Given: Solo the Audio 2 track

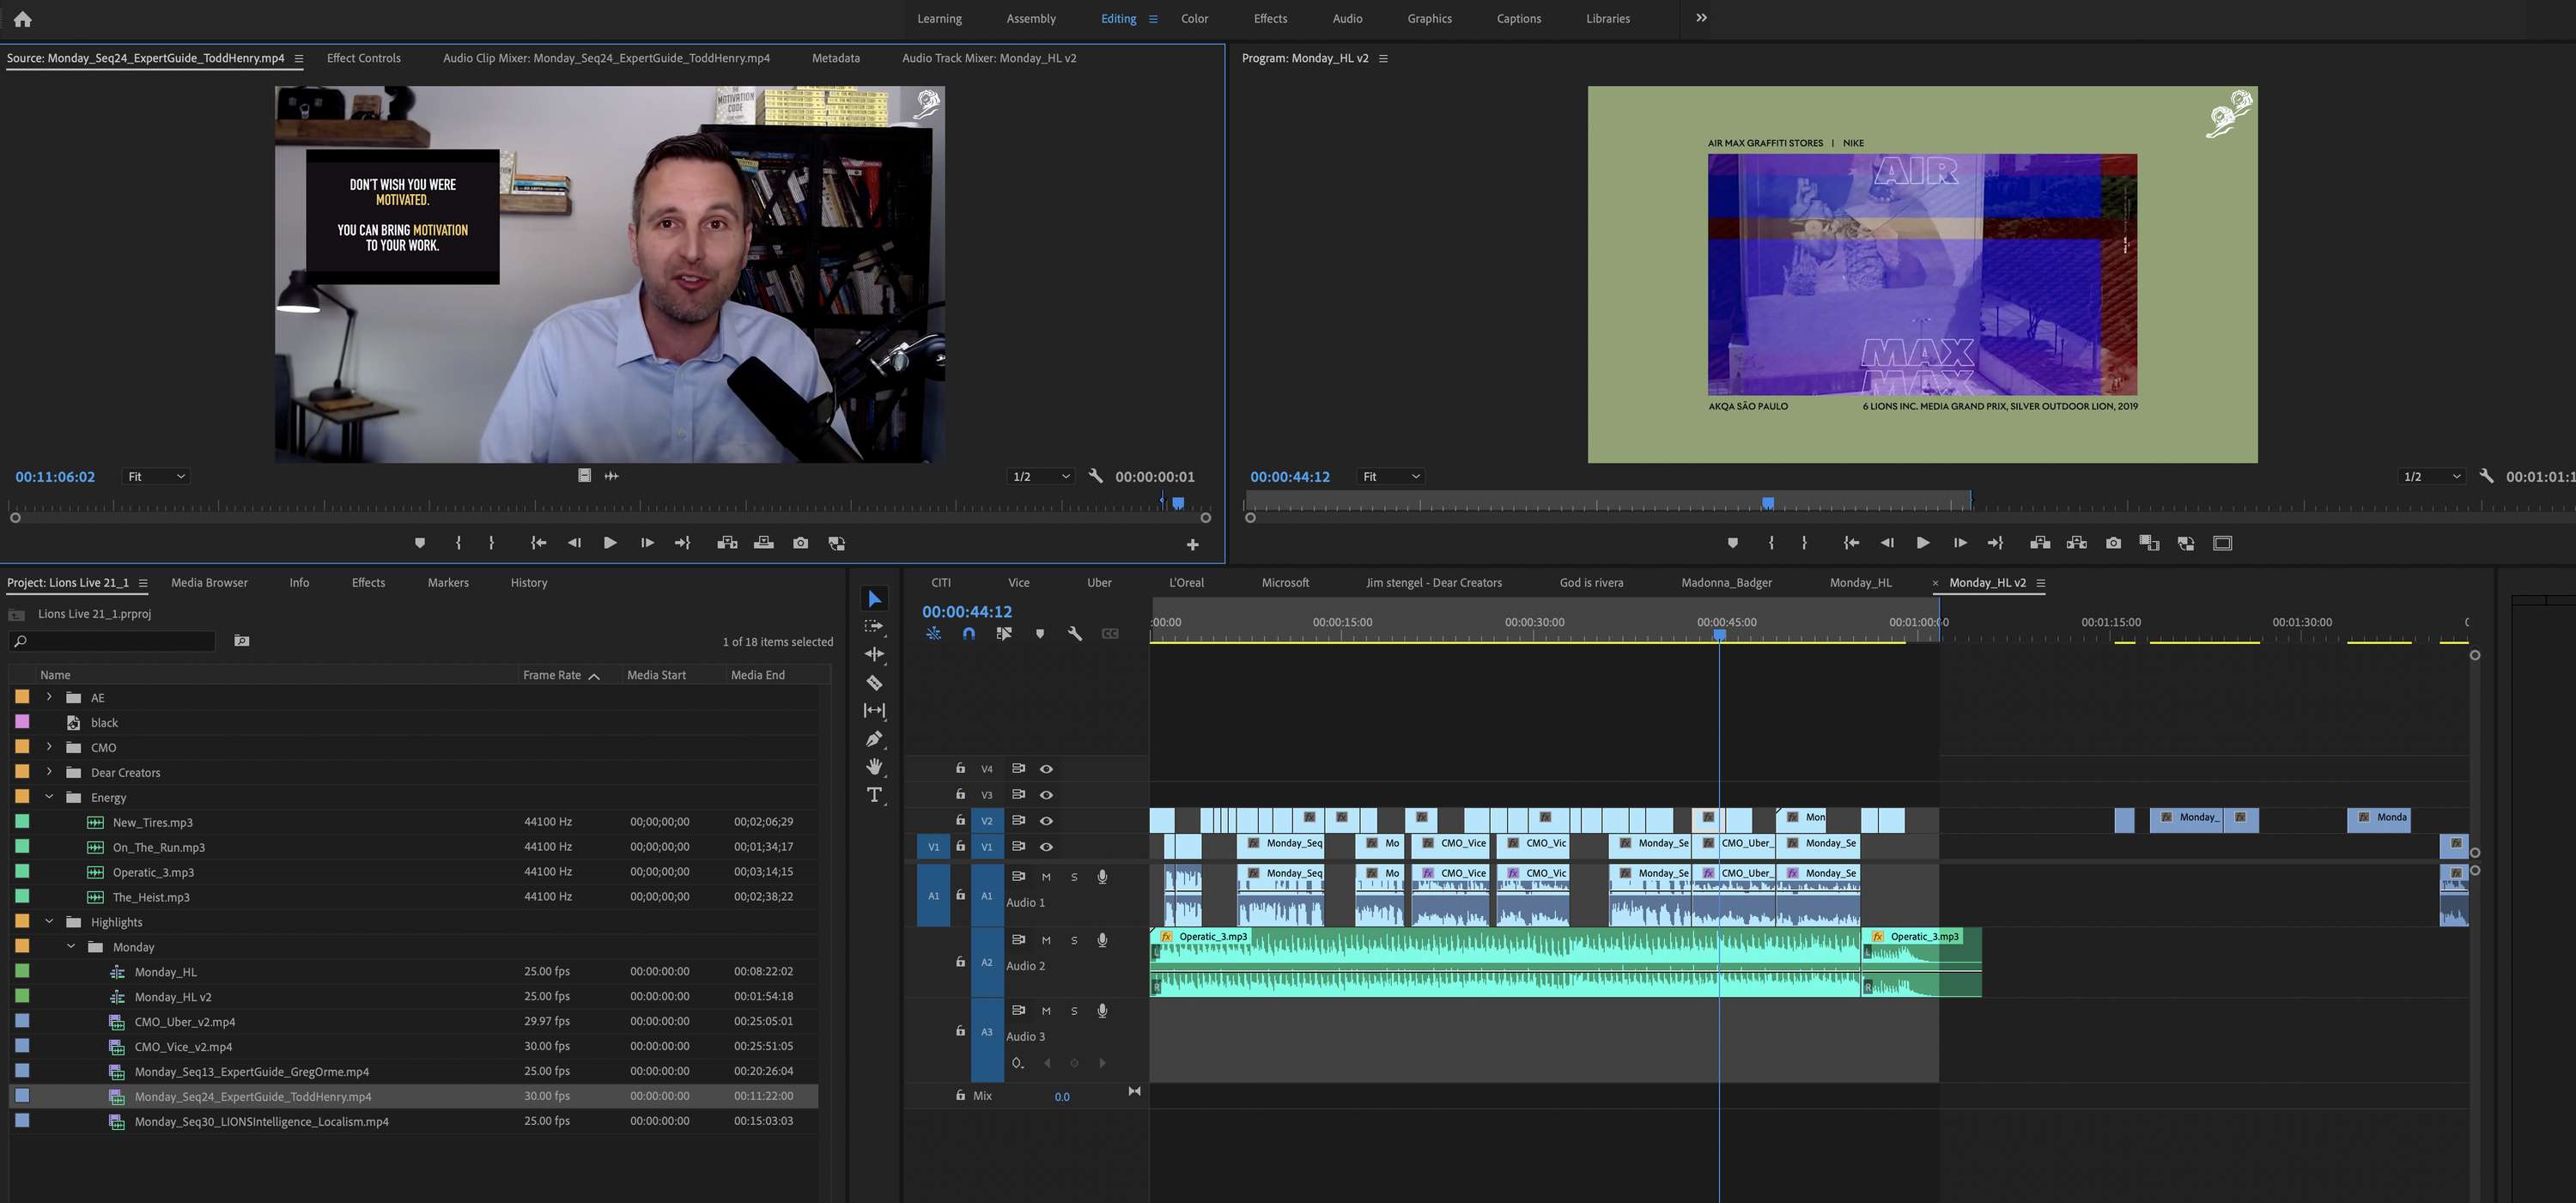Looking at the screenshot, I should 1074,940.
